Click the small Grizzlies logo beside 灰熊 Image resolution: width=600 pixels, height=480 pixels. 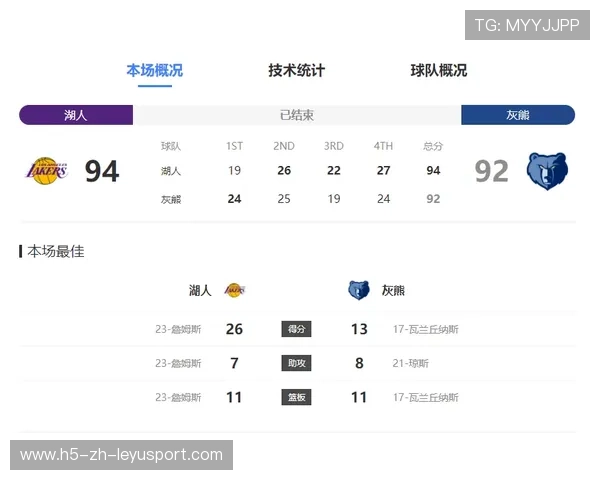click(359, 290)
